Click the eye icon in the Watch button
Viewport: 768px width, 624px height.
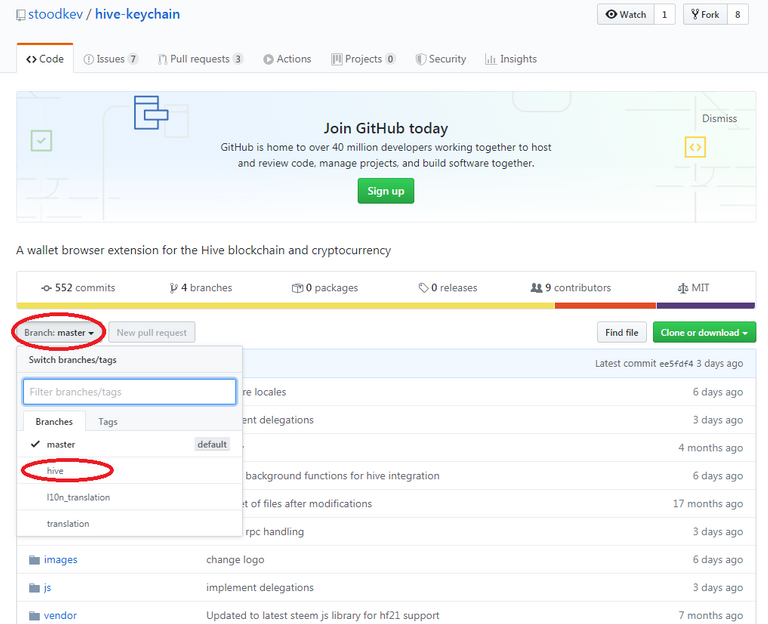click(611, 14)
